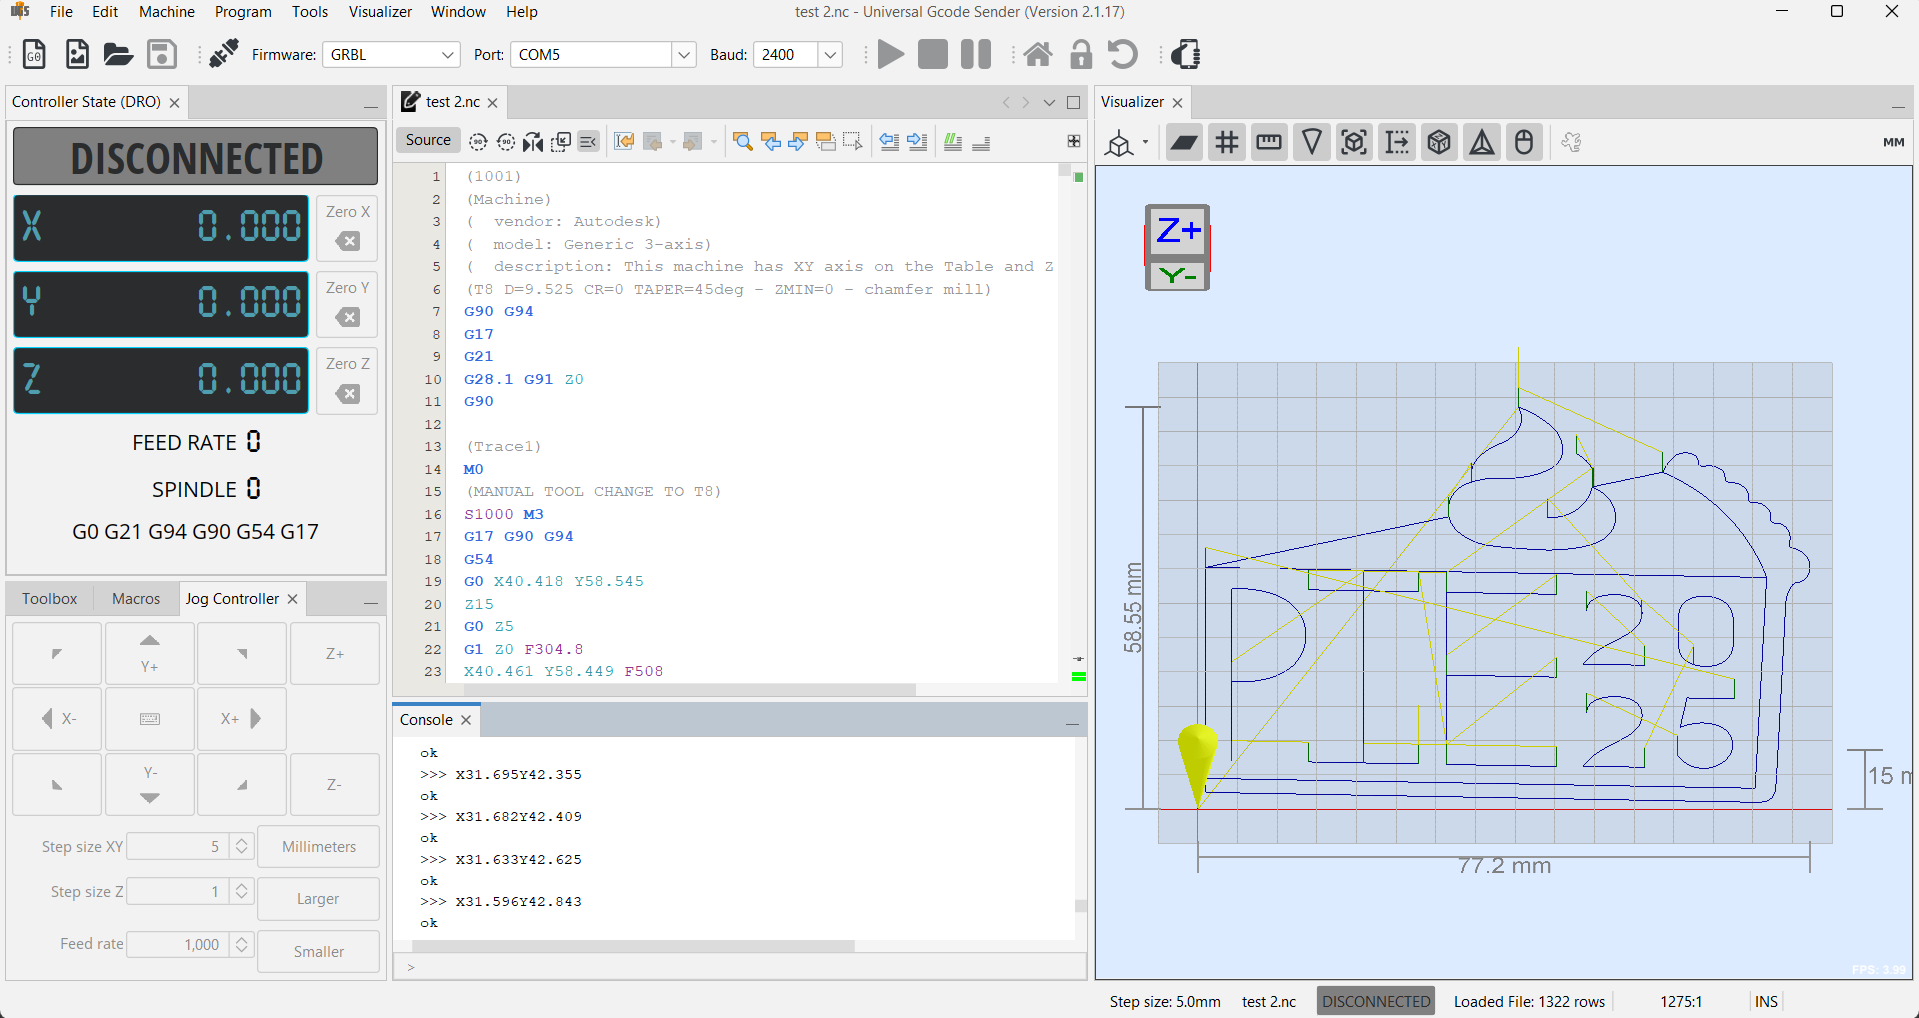Select the ruler dimensions icon in Visualizer toolbar
1919x1018 pixels.
(1268, 142)
